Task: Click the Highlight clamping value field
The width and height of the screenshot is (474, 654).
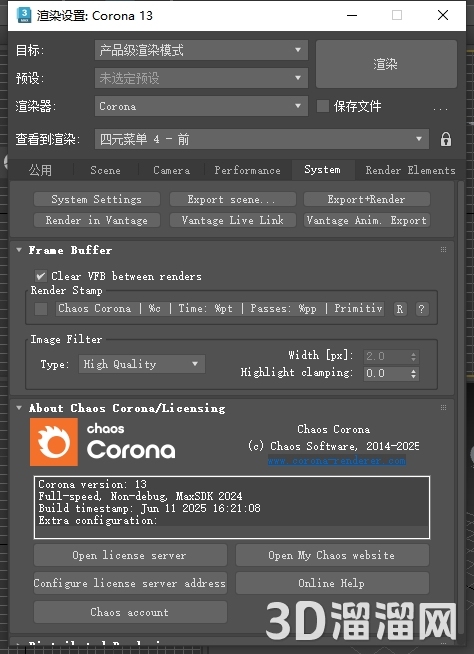Action: coord(386,373)
